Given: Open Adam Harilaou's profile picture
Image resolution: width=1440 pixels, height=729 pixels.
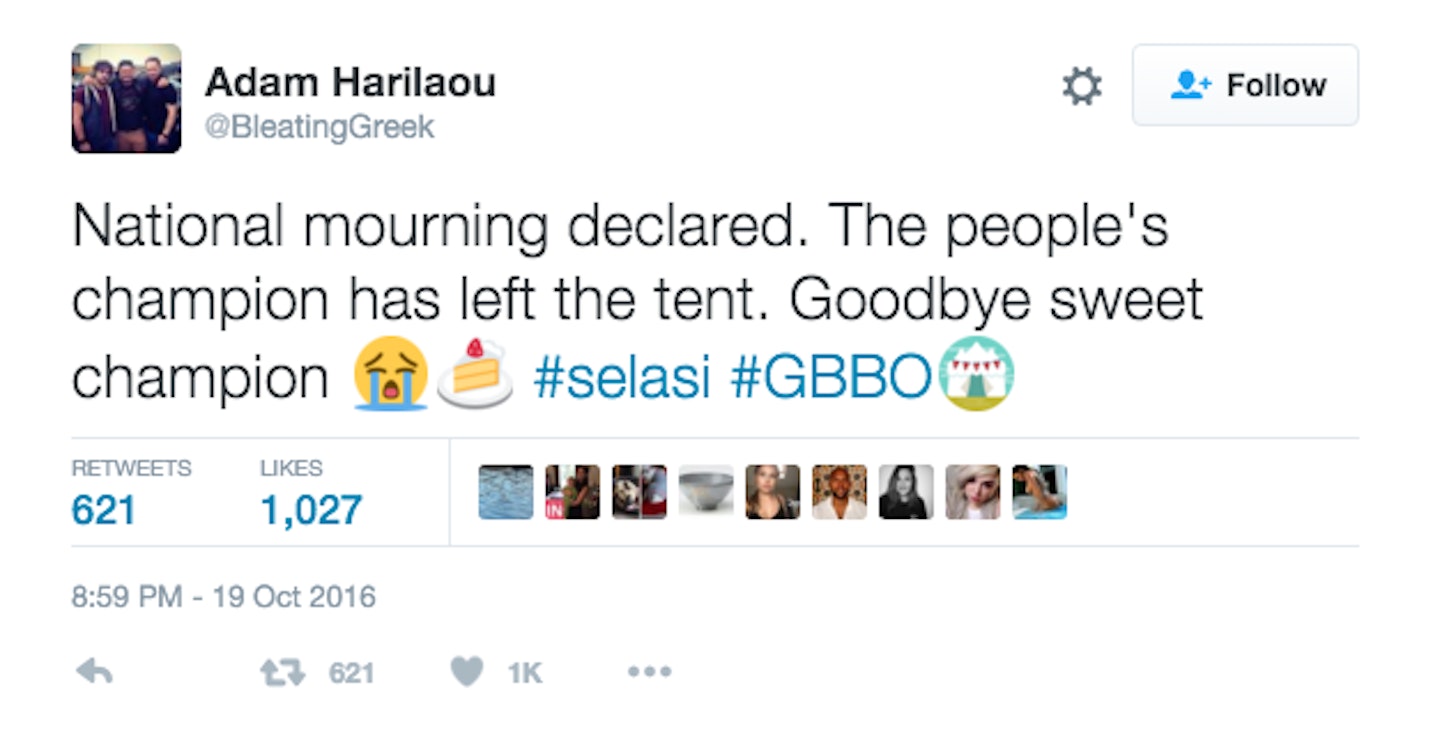Looking at the screenshot, I should coord(126,98).
